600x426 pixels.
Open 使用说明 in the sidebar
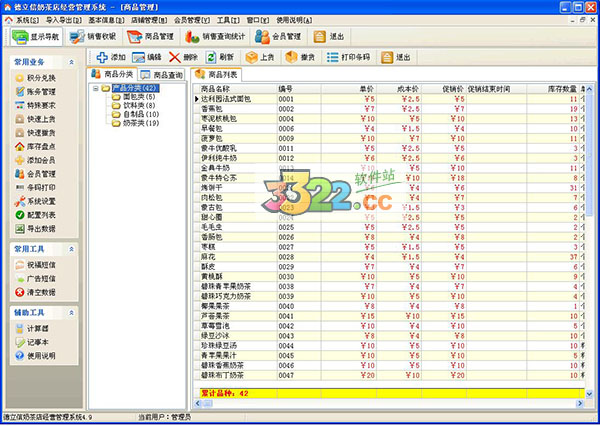tap(36, 356)
